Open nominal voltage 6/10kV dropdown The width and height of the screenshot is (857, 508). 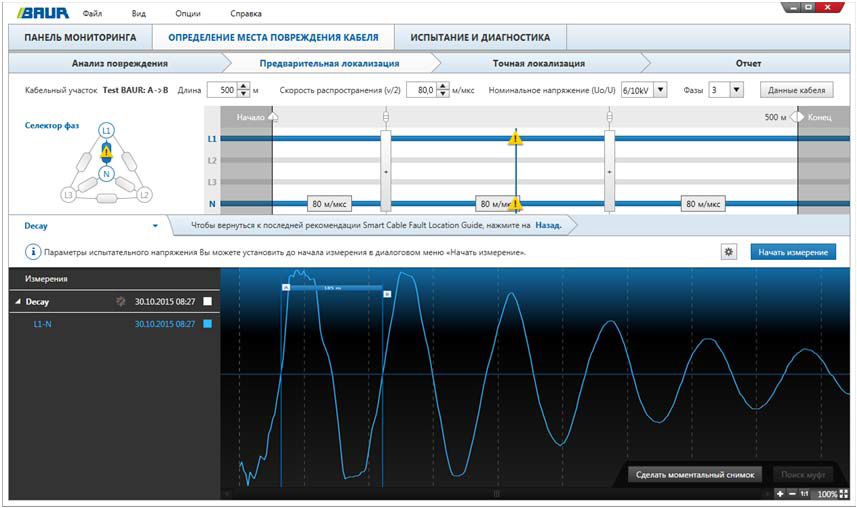[x=660, y=90]
